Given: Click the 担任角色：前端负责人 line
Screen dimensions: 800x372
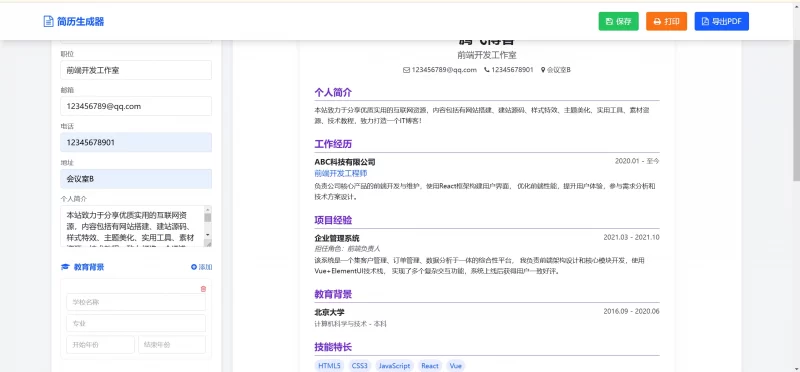Looking at the screenshot, I should point(347,249).
